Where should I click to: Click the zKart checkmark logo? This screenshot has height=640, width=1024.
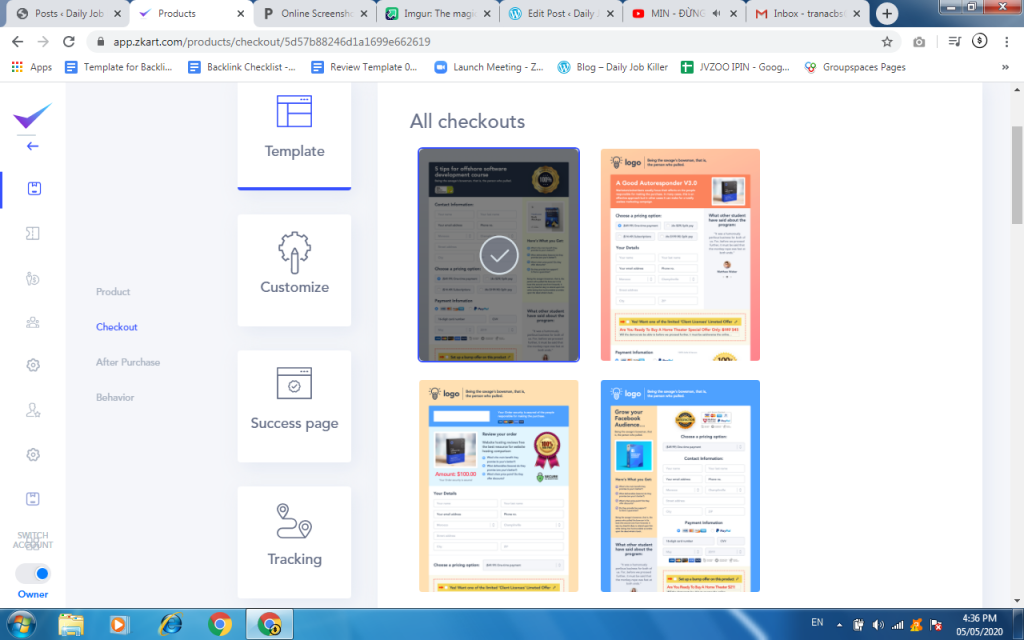point(32,115)
